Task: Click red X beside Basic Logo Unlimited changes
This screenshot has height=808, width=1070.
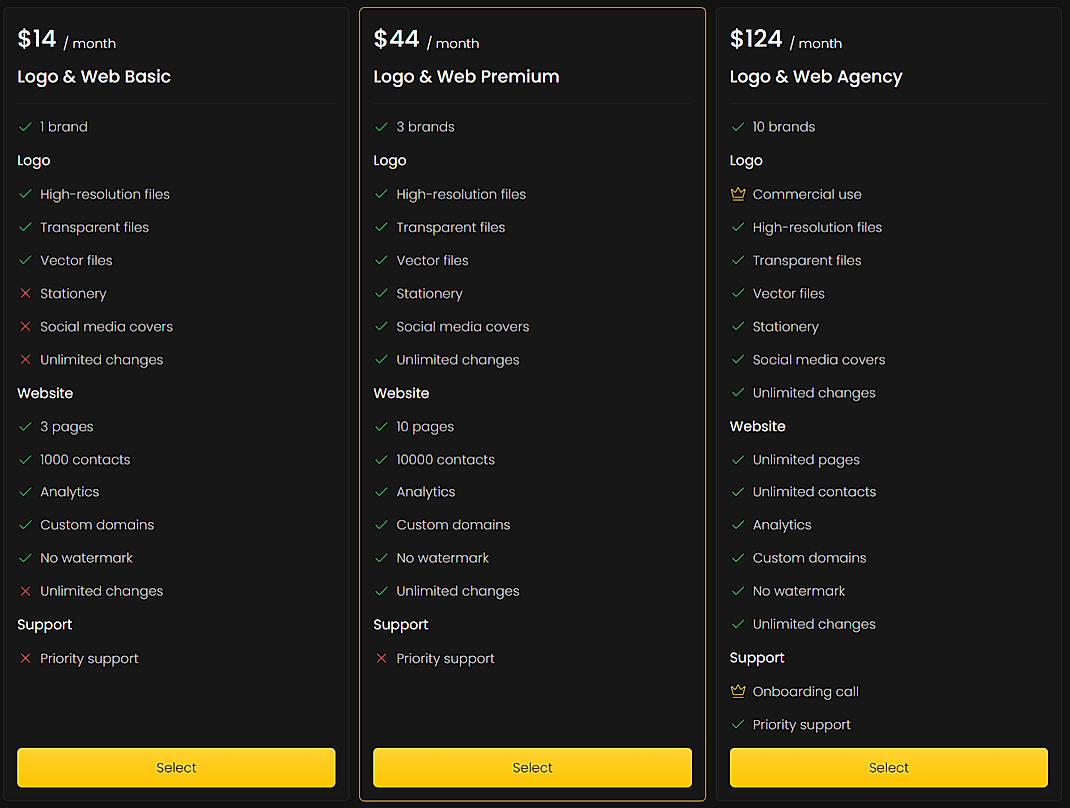Action: [25, 360]
